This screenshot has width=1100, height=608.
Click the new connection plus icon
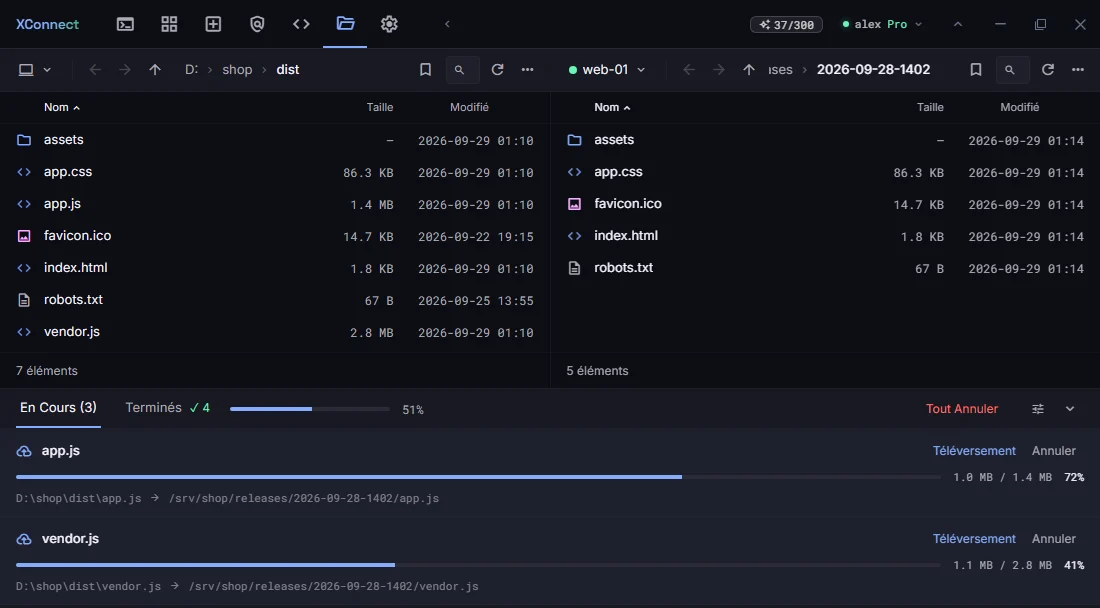point(213,25)
